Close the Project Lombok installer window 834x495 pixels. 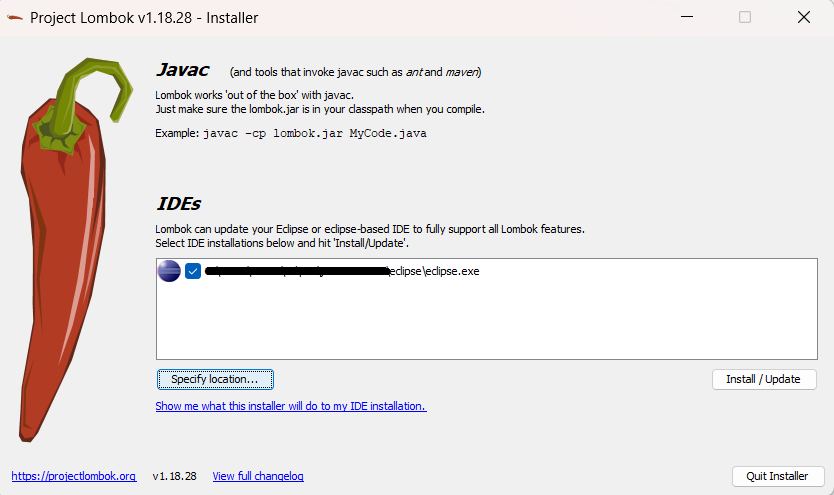804,17
